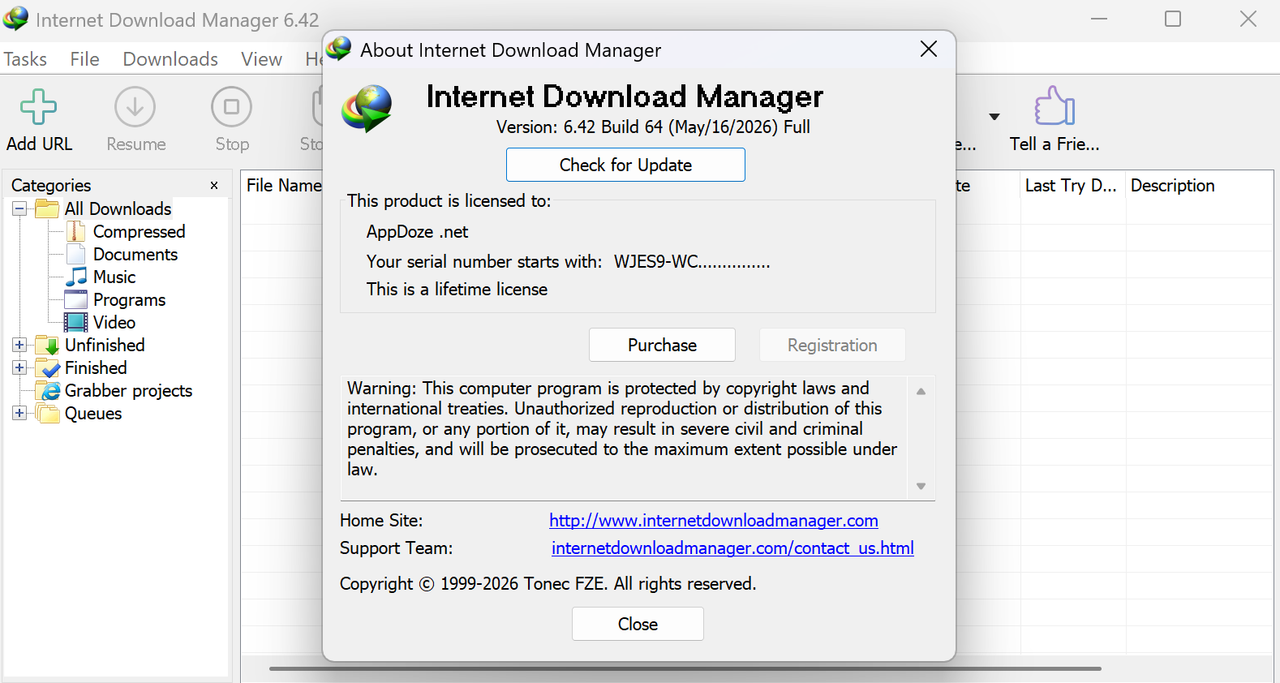Click the Close button in About dialog
Viewport: 1280px width, 683px height.
(638, 624)
